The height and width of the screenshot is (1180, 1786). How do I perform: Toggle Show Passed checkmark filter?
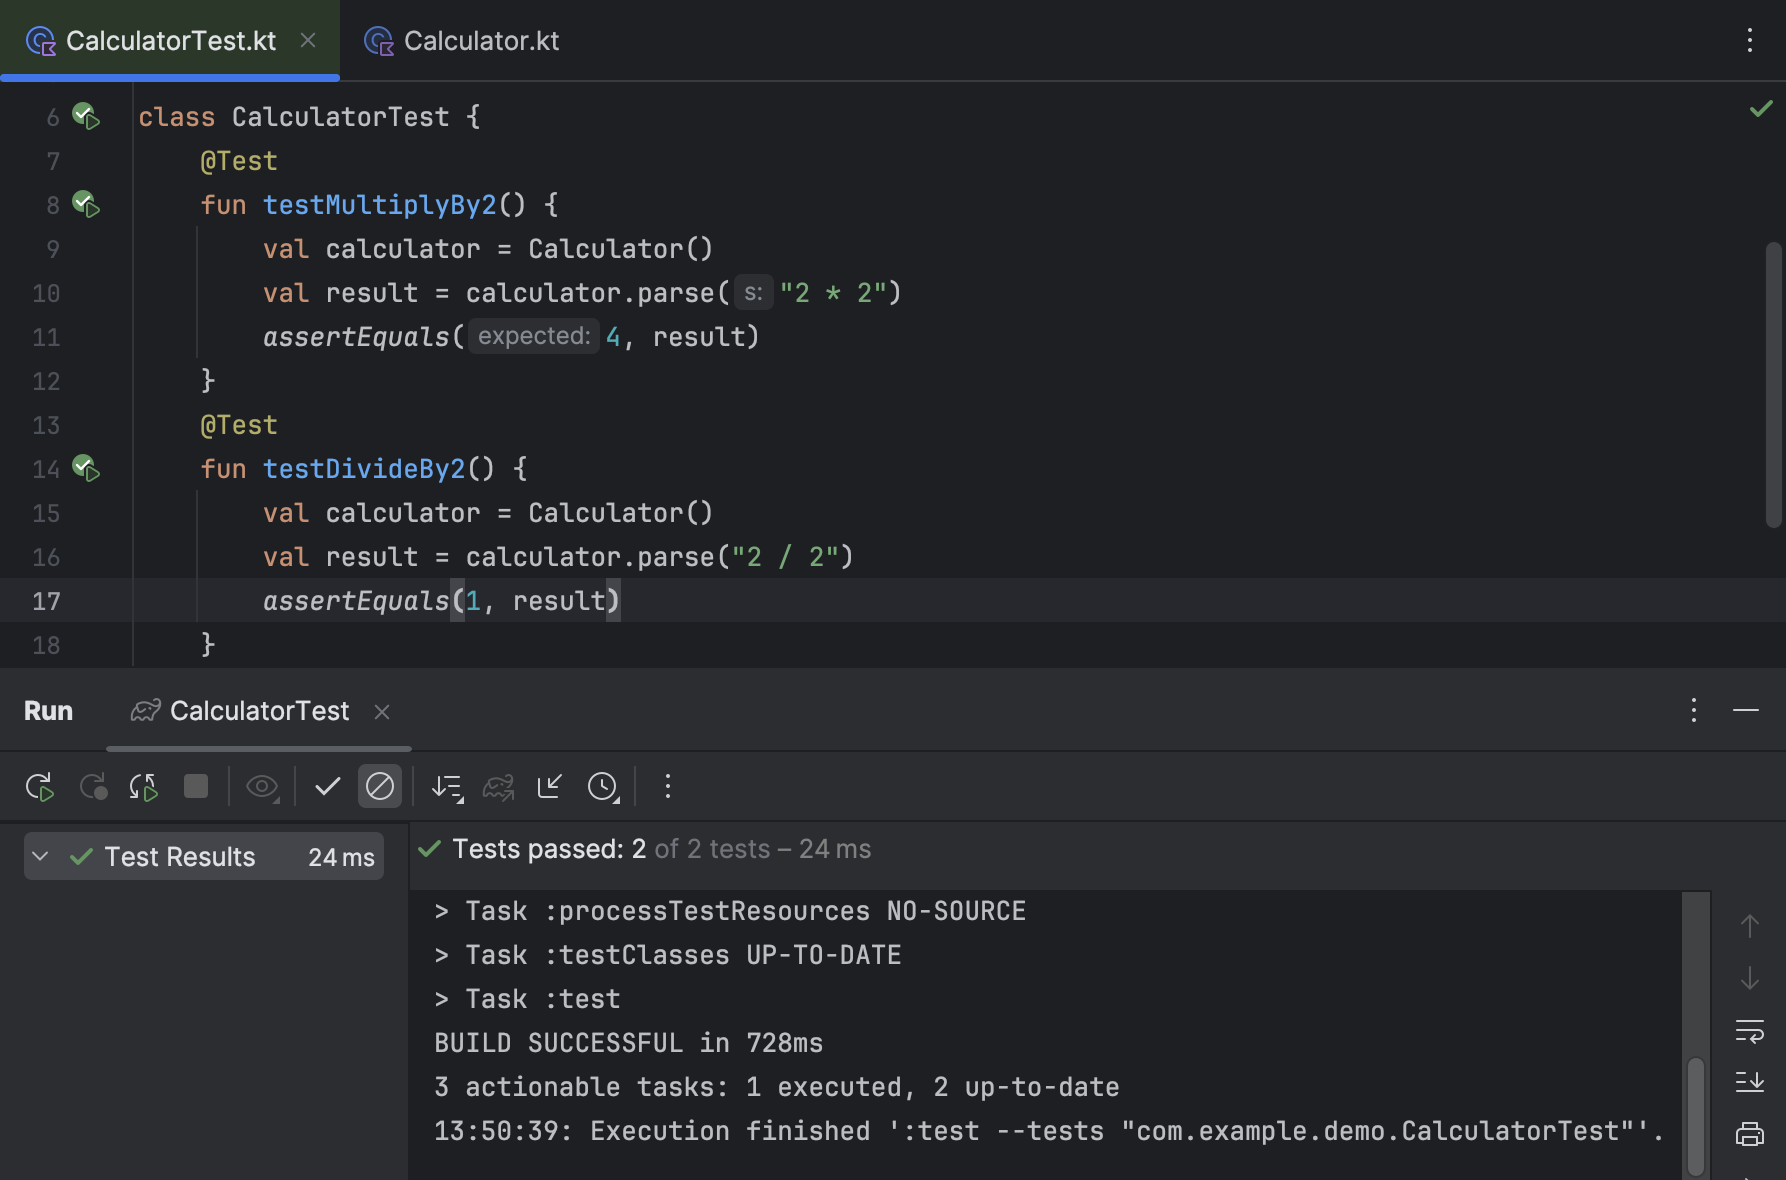pos(327,787)
